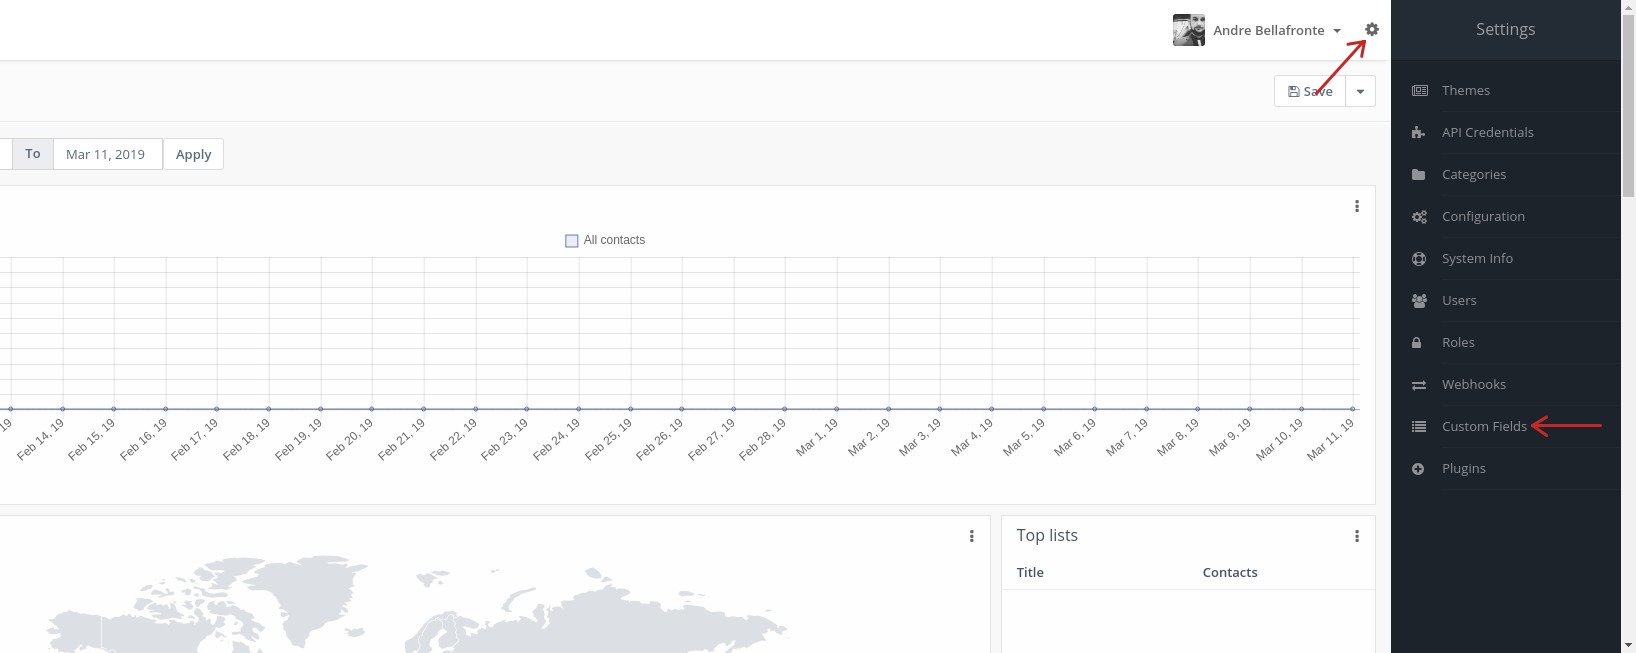Viewport: 1636px width, 653px height.
Task: Click the Apply date range button
Action: point(193,155)
